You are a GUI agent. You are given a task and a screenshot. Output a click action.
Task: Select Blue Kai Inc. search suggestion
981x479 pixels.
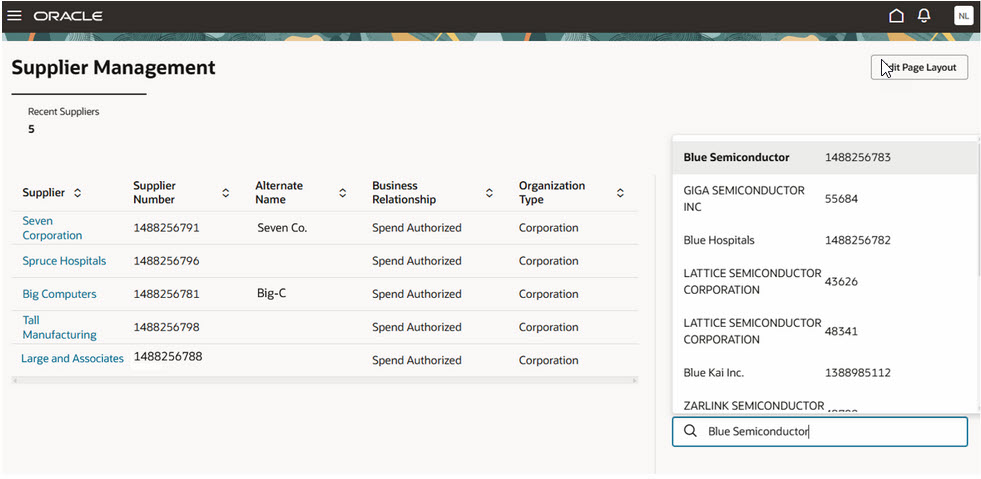825,373
